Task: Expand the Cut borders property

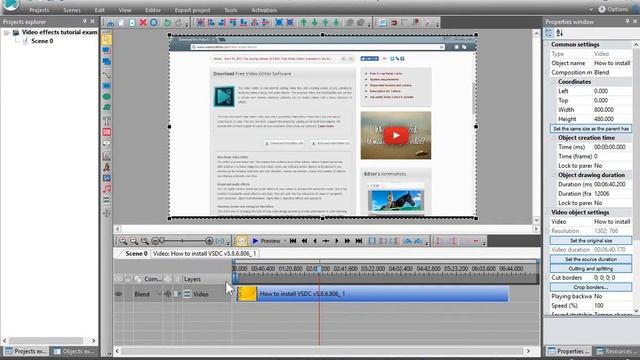Action: pyautogui.click(x=547, y=278)
